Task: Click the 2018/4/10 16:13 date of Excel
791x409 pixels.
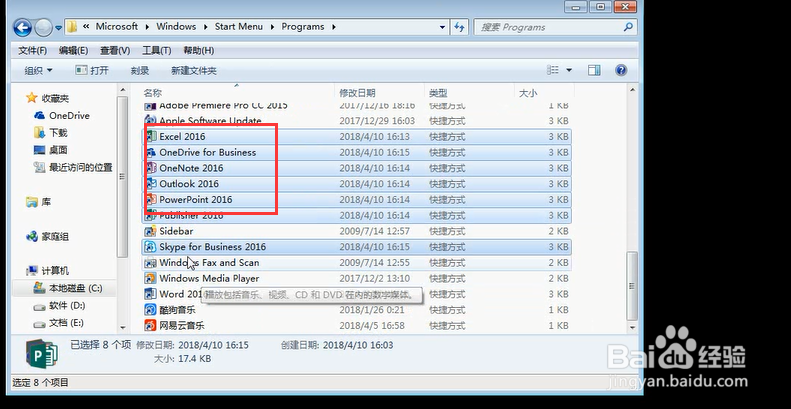Action: pos(375,137)
